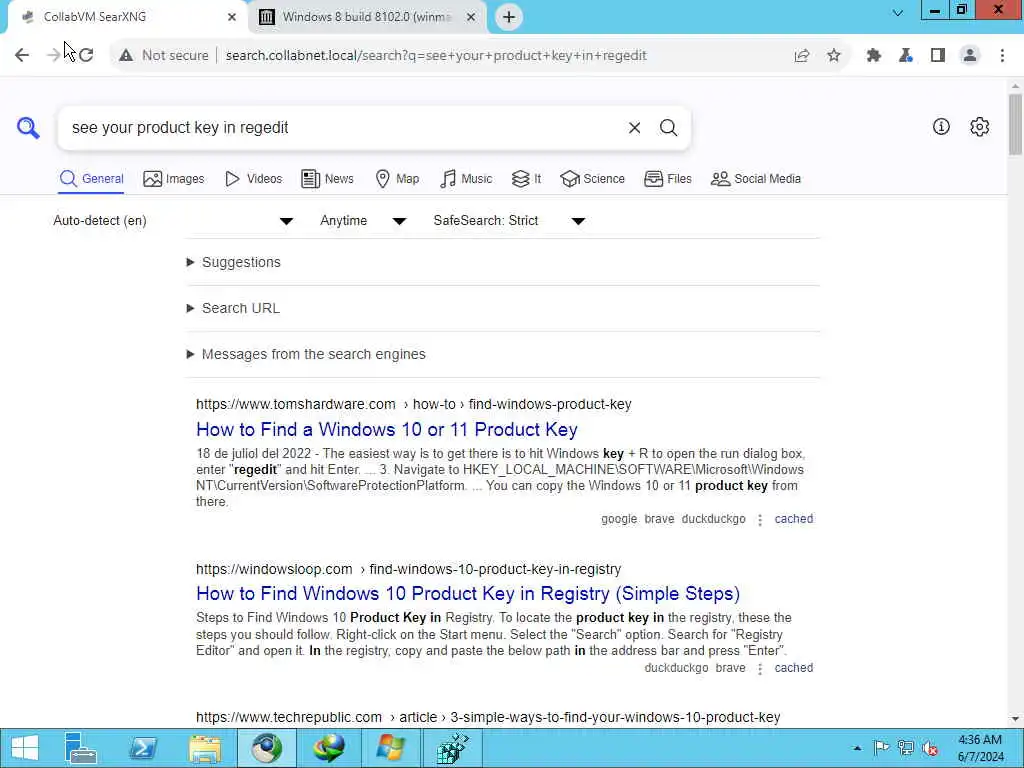Open more options for the tomshardware result
Viewport: 1024px width, 768px height.
tap(760, 520)
